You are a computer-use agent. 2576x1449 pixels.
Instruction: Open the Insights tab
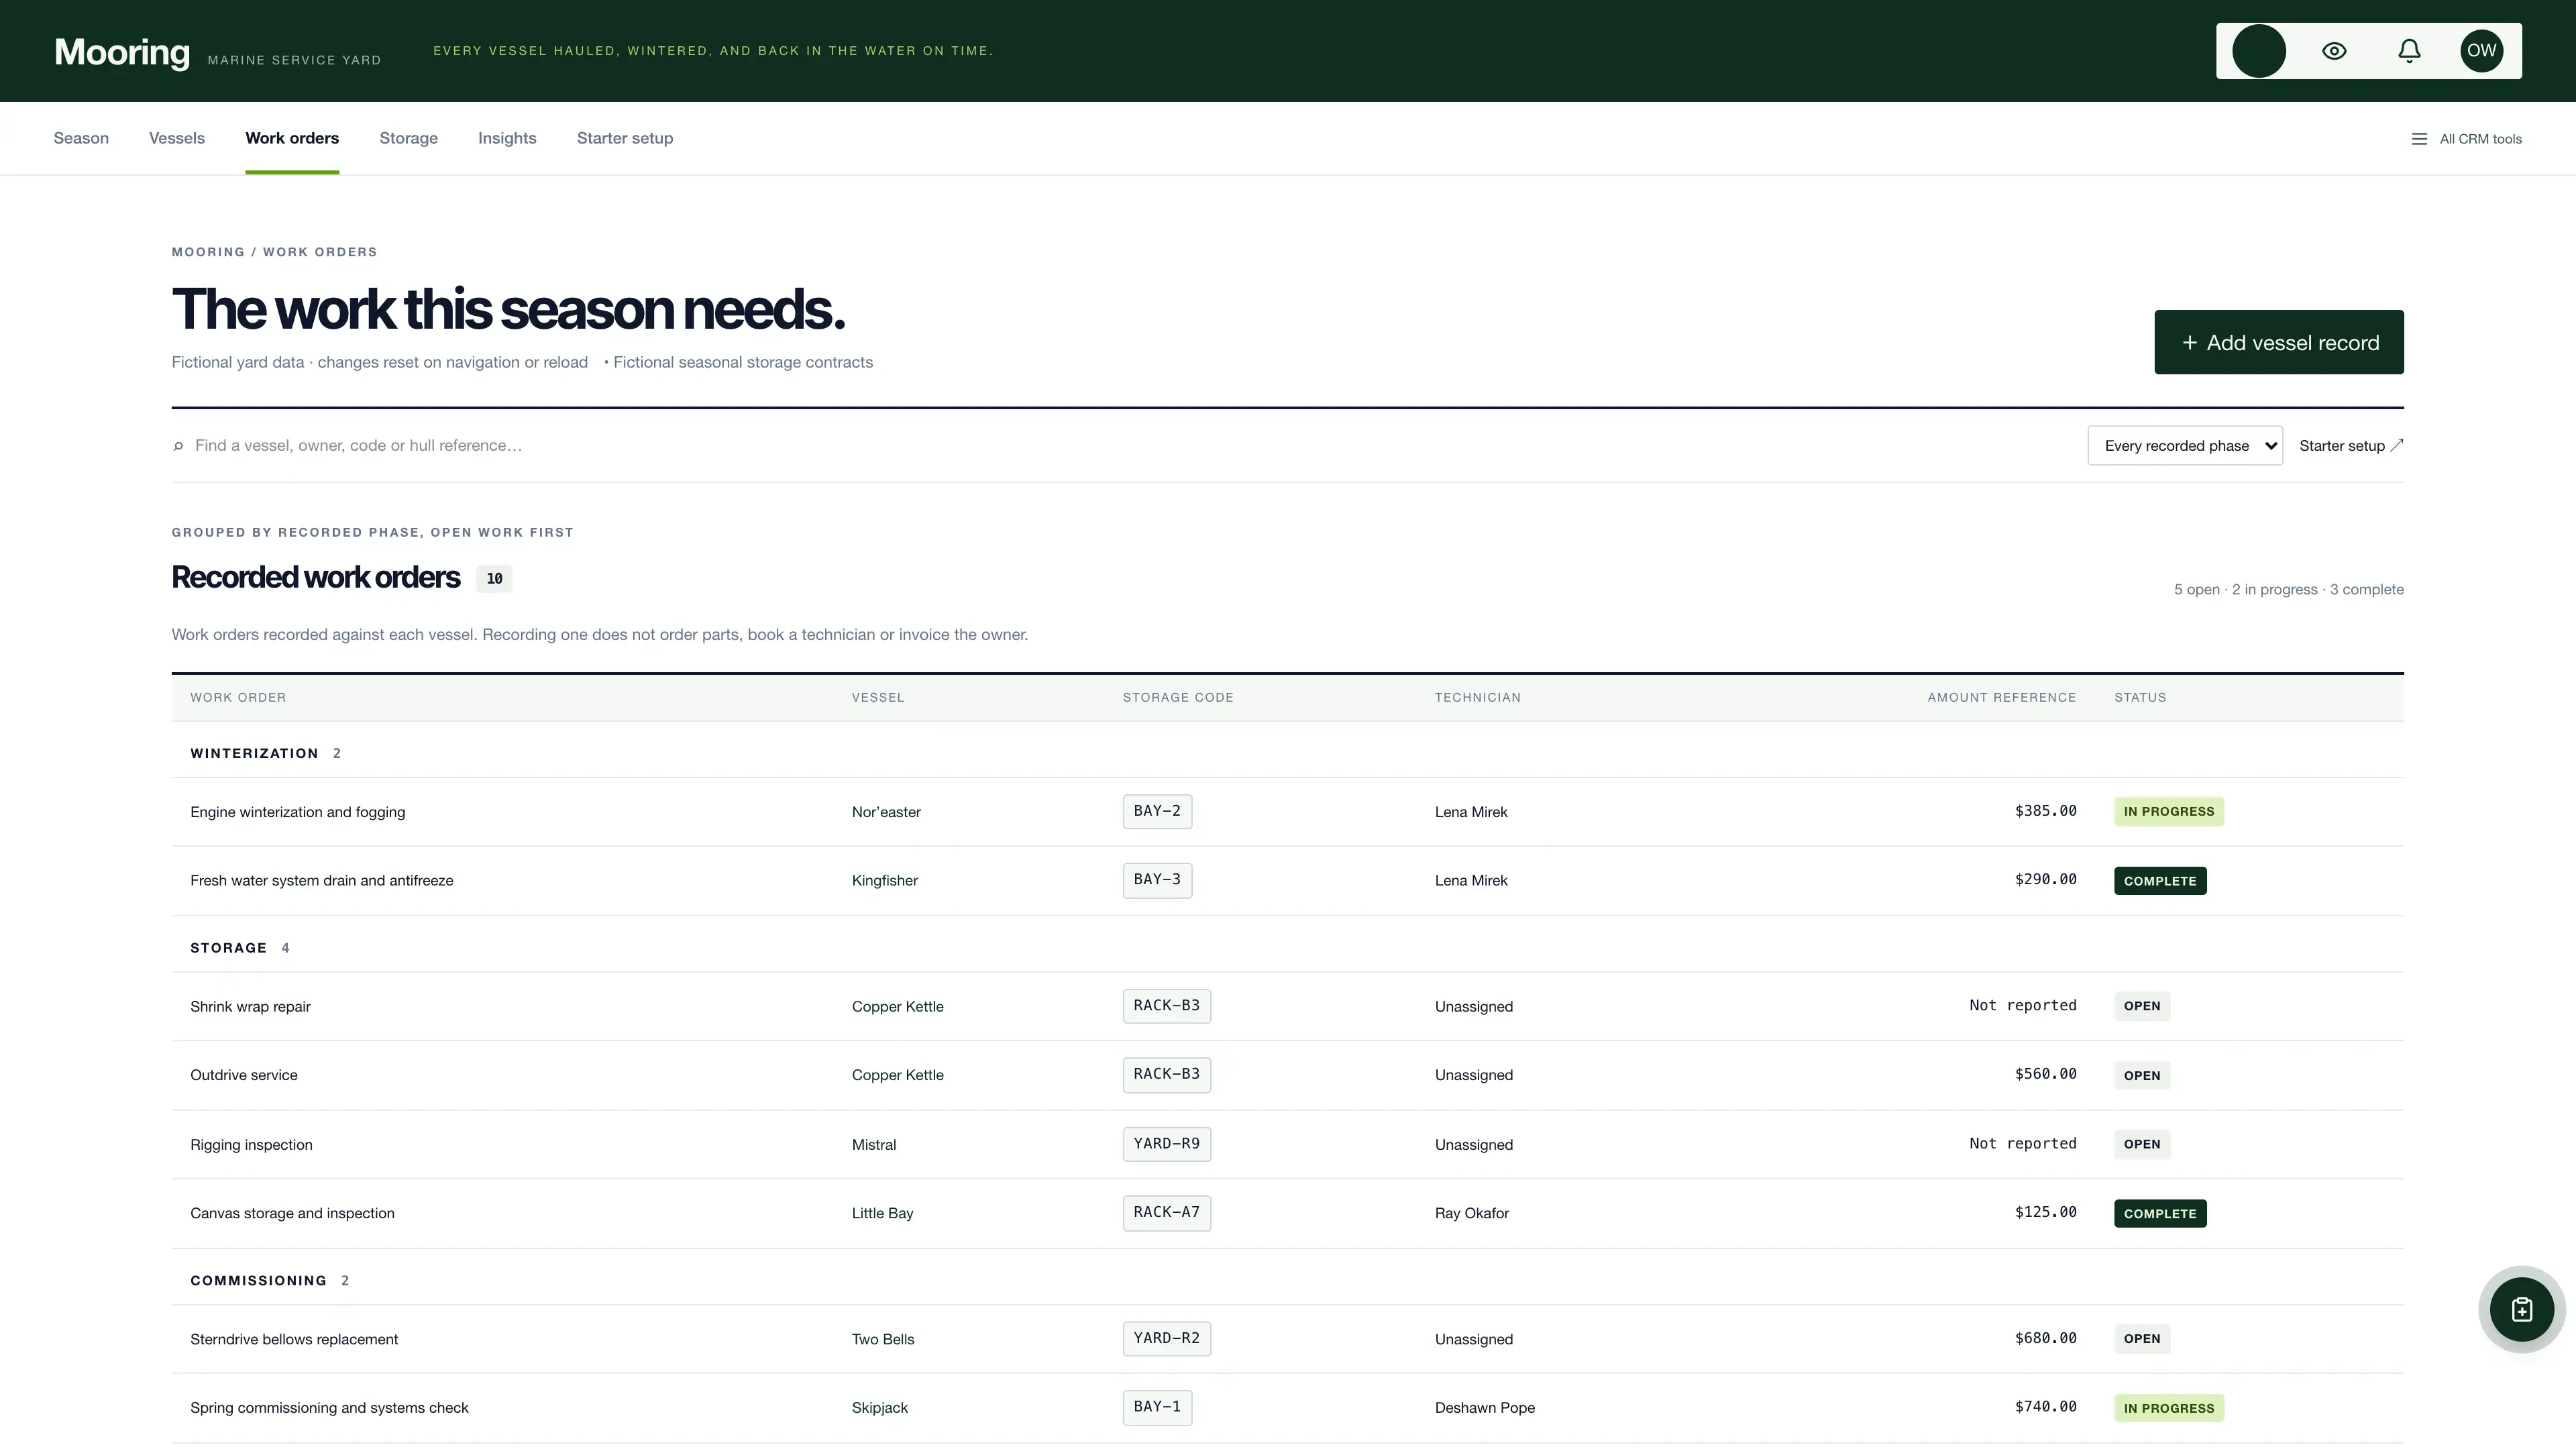click(x=507, y=138)
